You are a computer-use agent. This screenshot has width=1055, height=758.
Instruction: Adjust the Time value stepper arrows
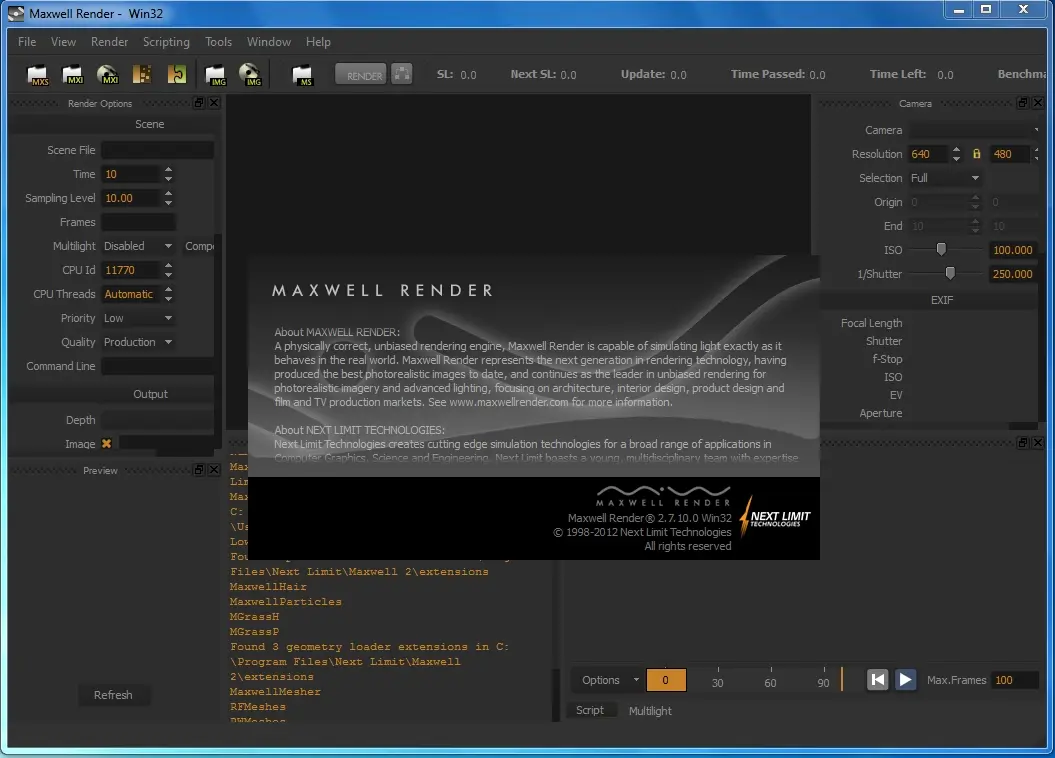[x=168, y=174]
